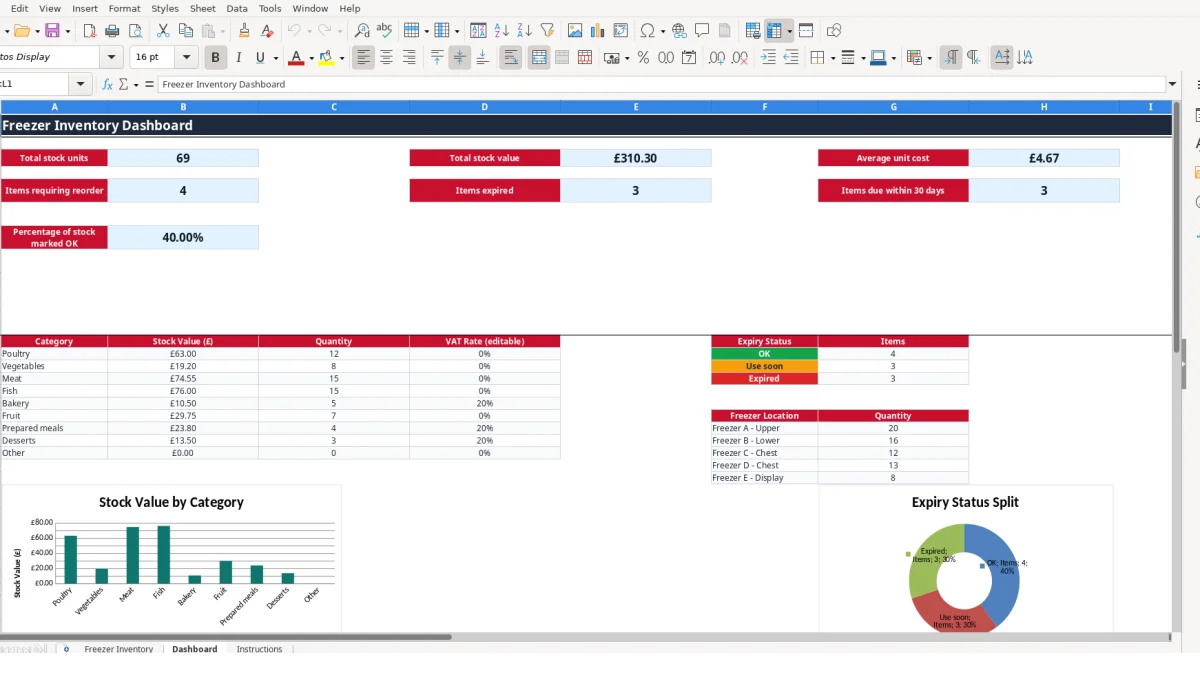Select column header G
This screenshot has width=1200, height=675.
893,107
